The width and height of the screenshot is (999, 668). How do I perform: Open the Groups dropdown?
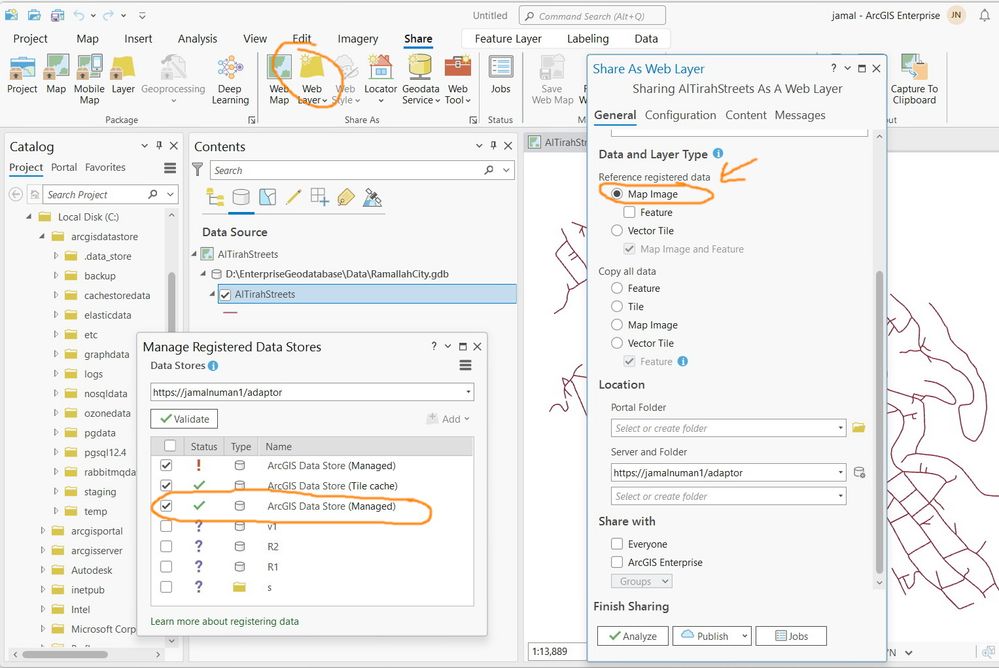tap(642, 581)
